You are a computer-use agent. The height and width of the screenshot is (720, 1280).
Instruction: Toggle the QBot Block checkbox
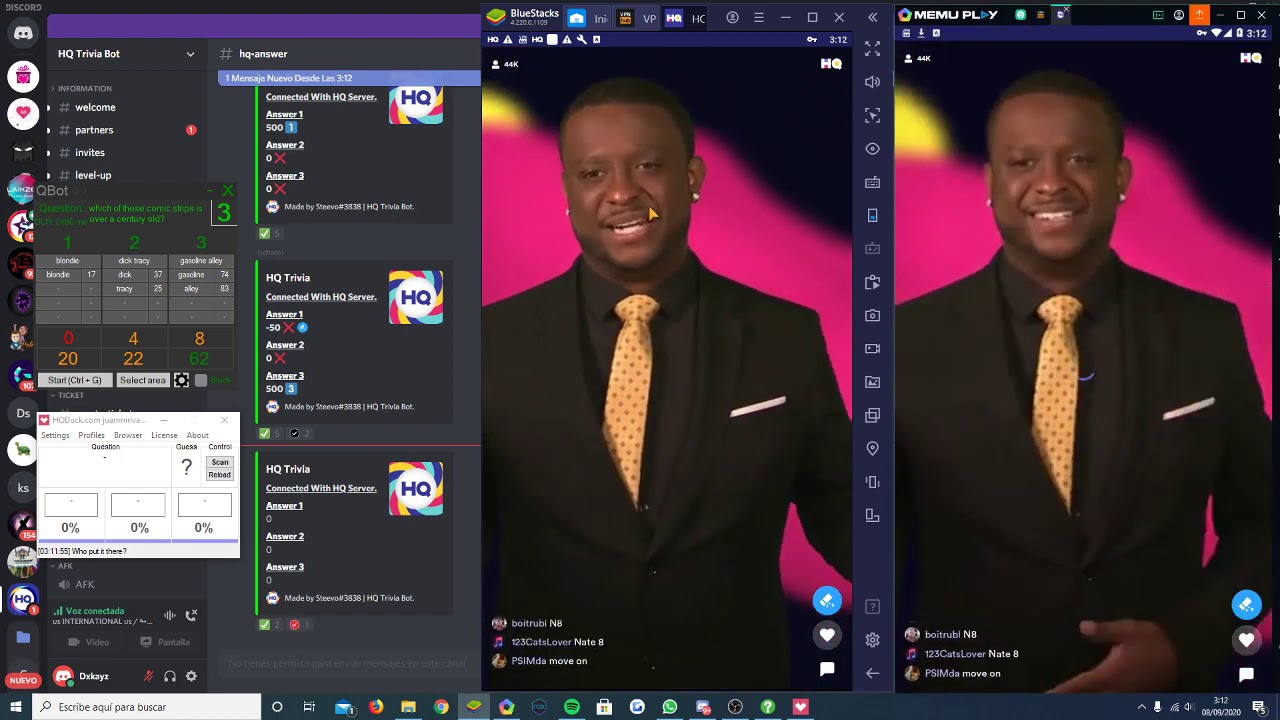[x=201, y=380]
